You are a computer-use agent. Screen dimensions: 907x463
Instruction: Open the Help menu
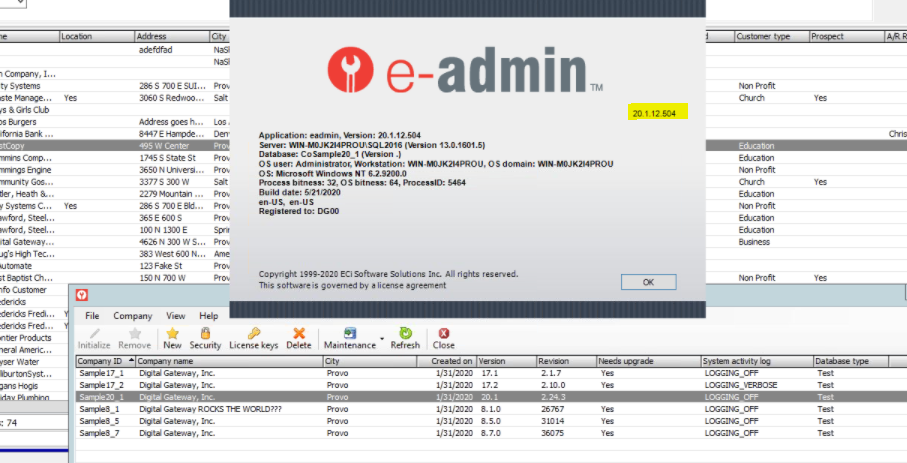[209, 315]
